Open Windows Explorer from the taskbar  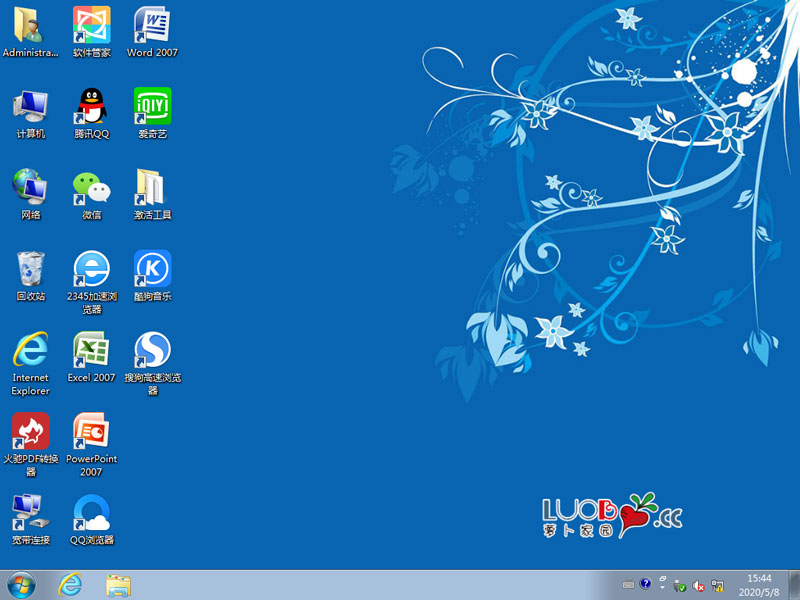tap(118, 585)
